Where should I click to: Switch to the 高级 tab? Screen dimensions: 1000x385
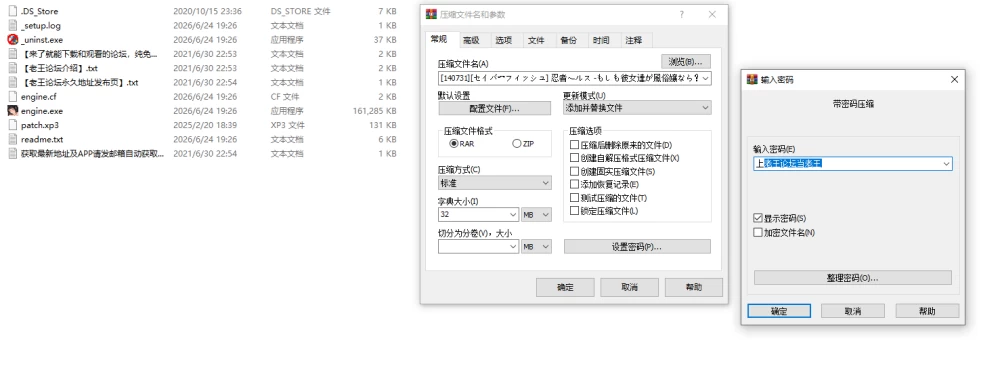point(471,40)
